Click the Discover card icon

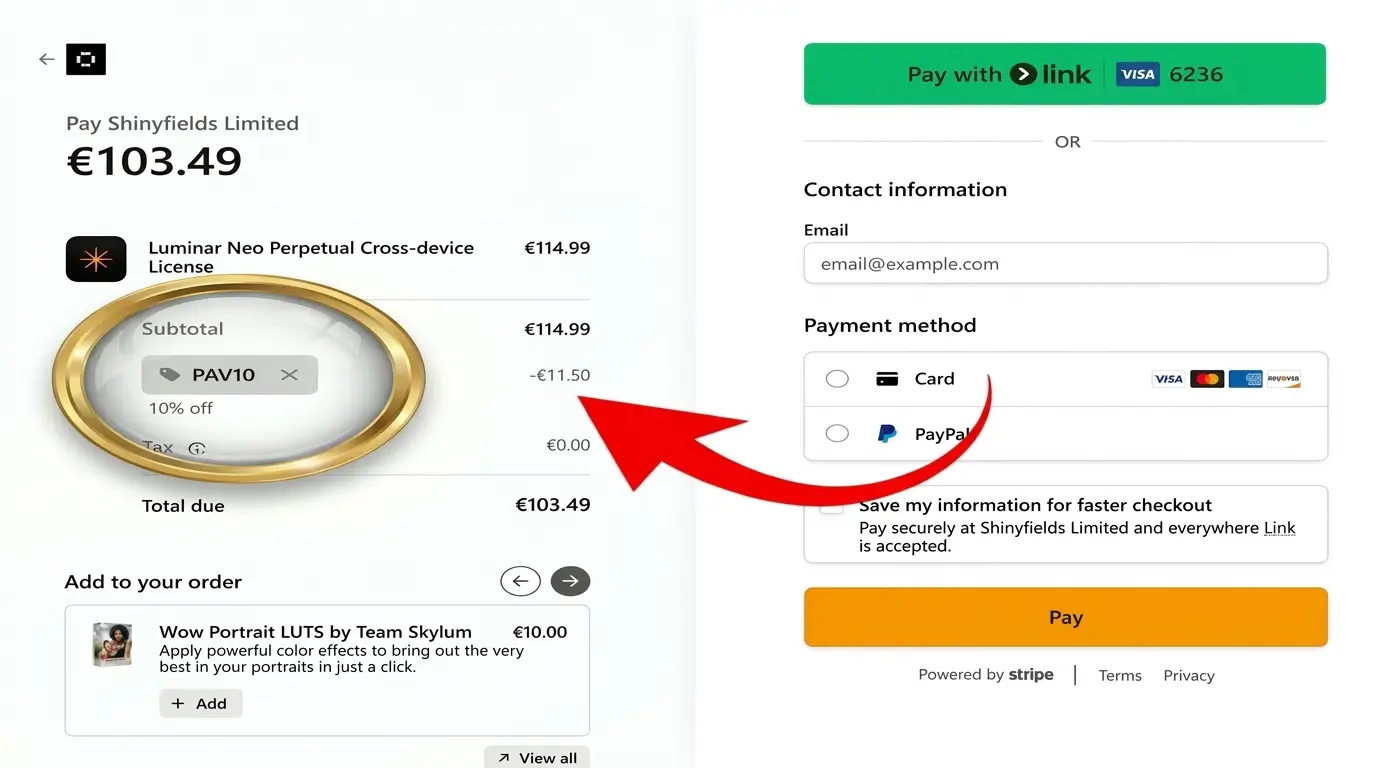tap(1284, 379)
